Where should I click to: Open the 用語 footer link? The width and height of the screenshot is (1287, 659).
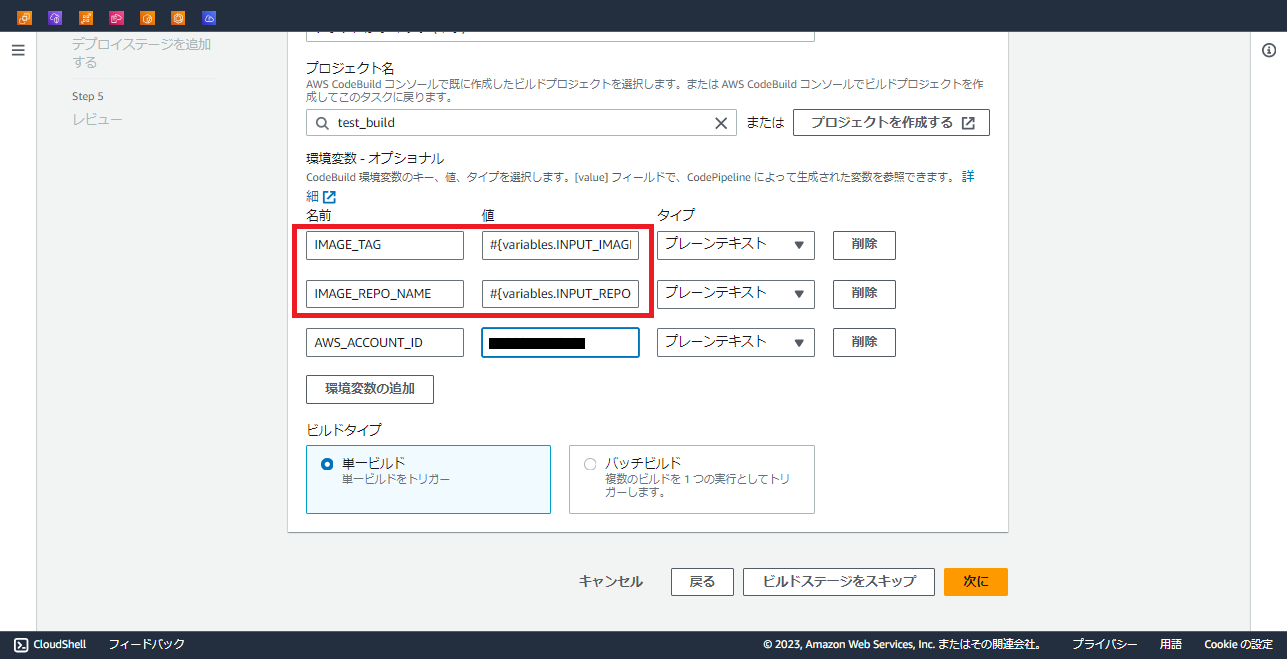click(1171, 645)
